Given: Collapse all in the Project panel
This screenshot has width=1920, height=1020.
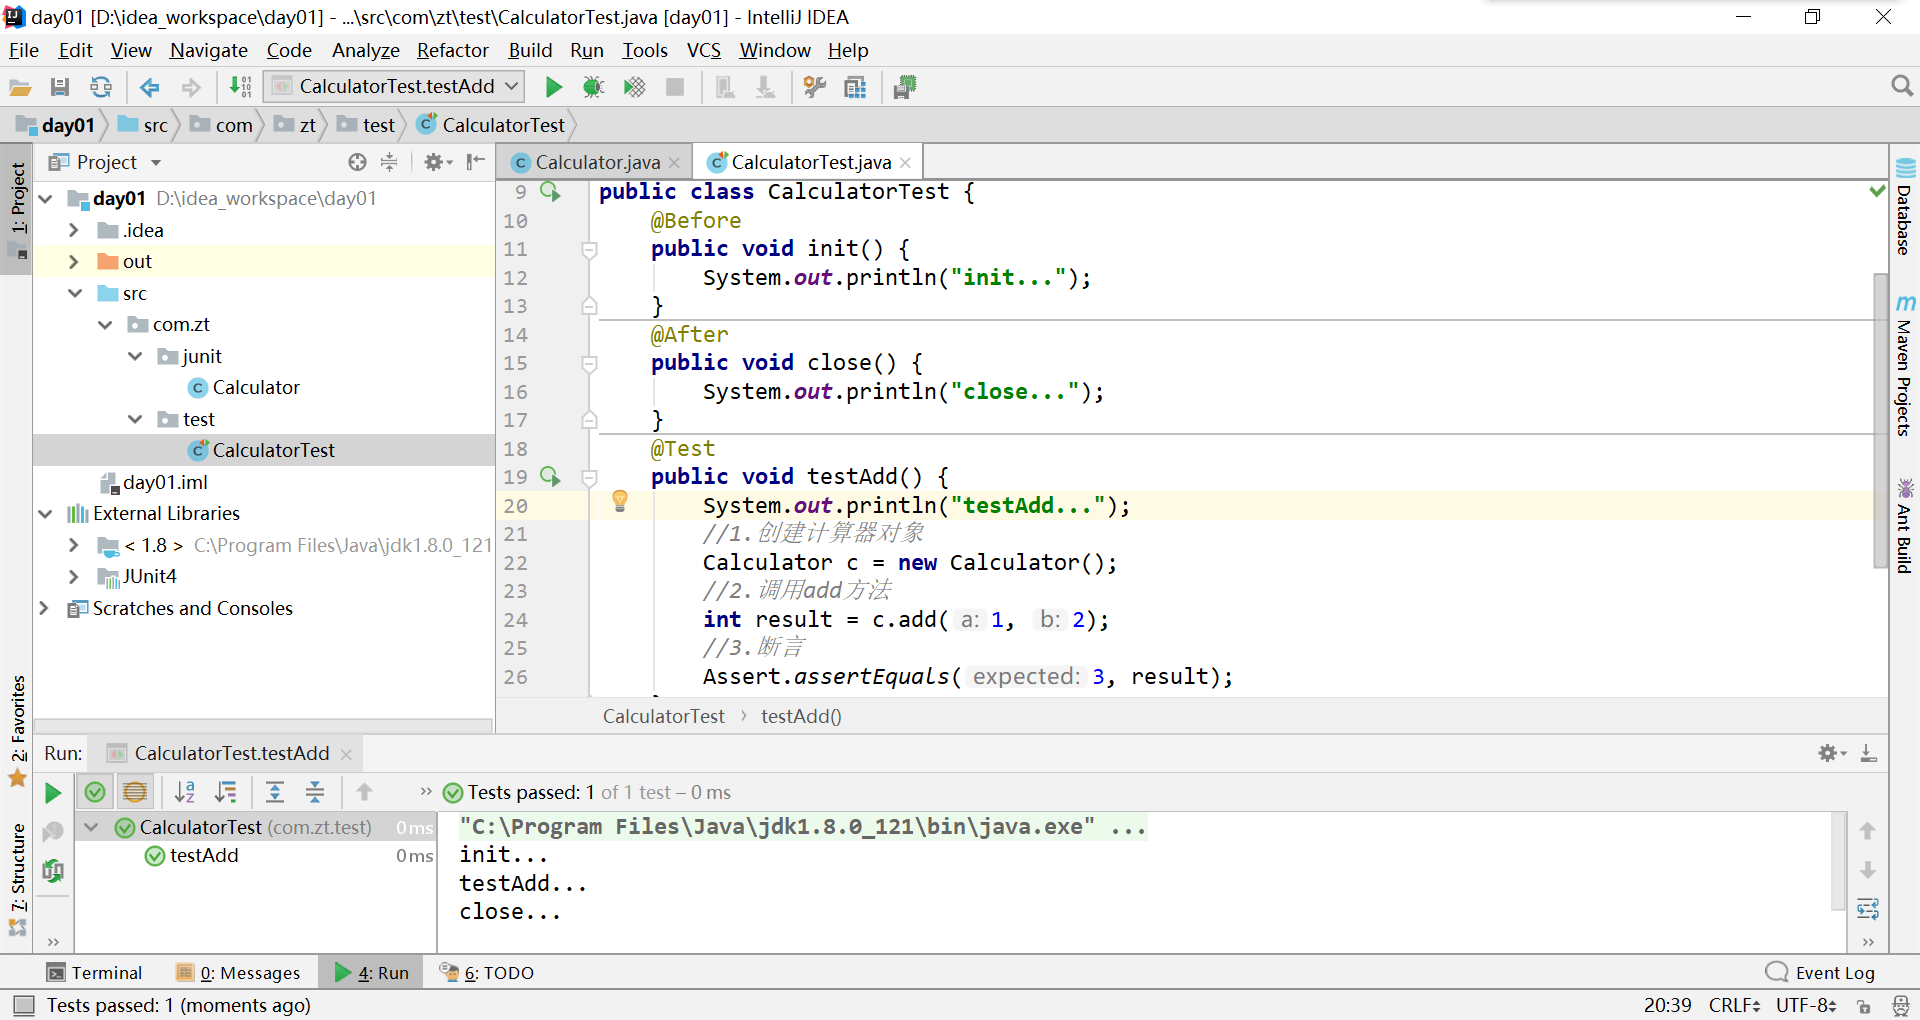Looking at the screenshot, I should tap(389, 162).
